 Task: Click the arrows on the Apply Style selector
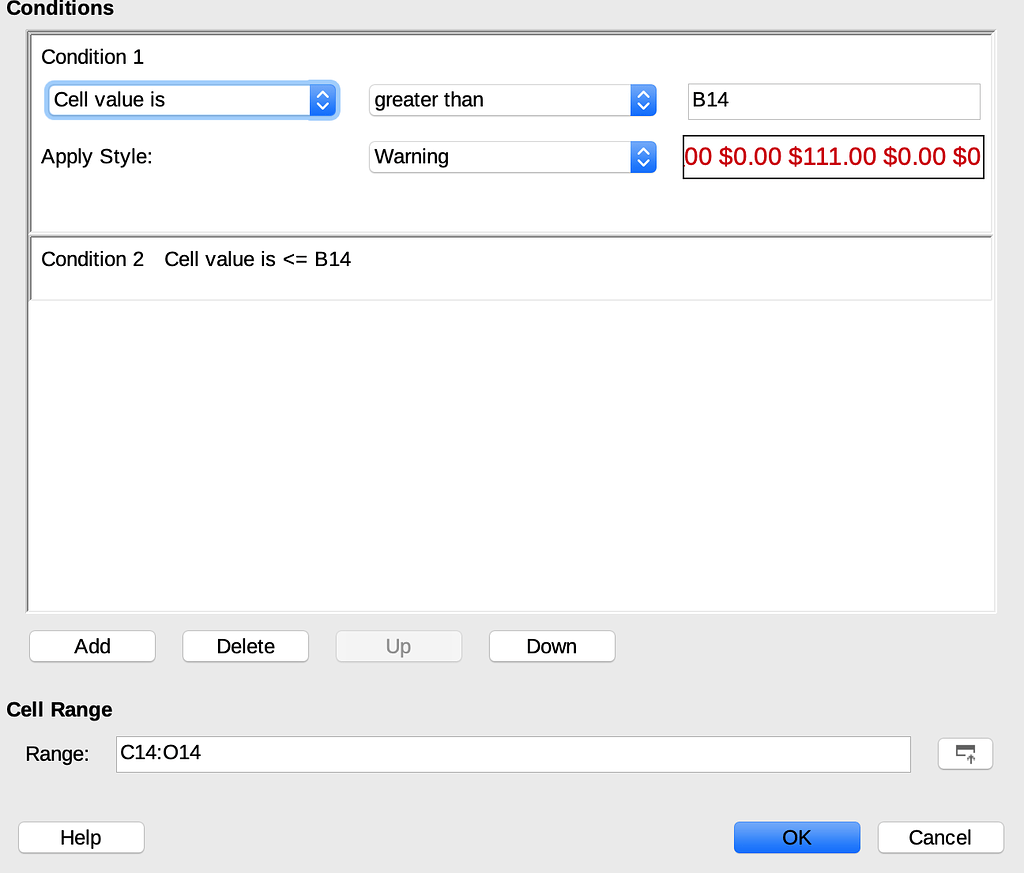tap(643, 157)
